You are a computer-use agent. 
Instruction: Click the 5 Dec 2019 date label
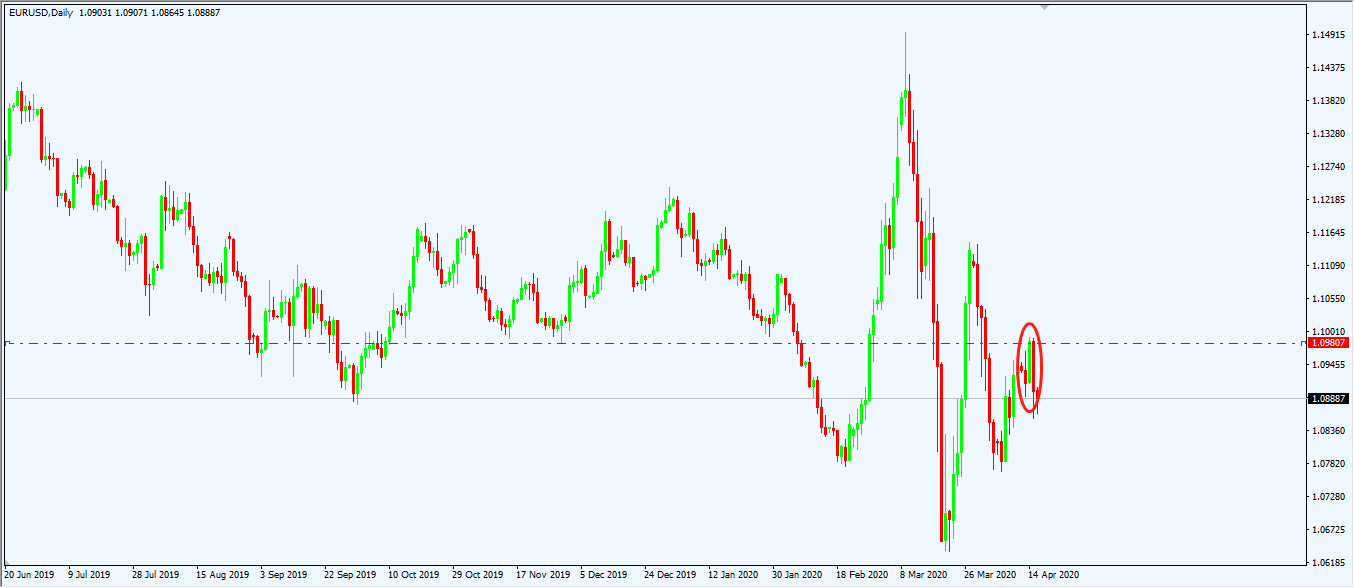pyautogui.click(x=604, y=576)
